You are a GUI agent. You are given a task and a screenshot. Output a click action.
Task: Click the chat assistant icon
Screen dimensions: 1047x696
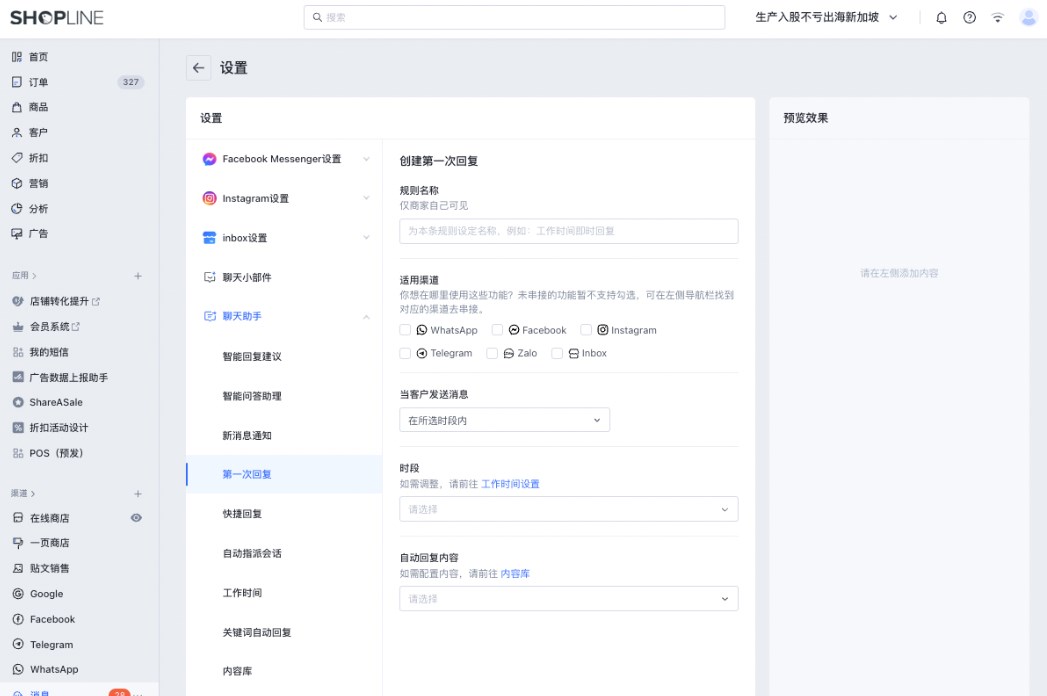pyautogui.click(x=210, y=316)
